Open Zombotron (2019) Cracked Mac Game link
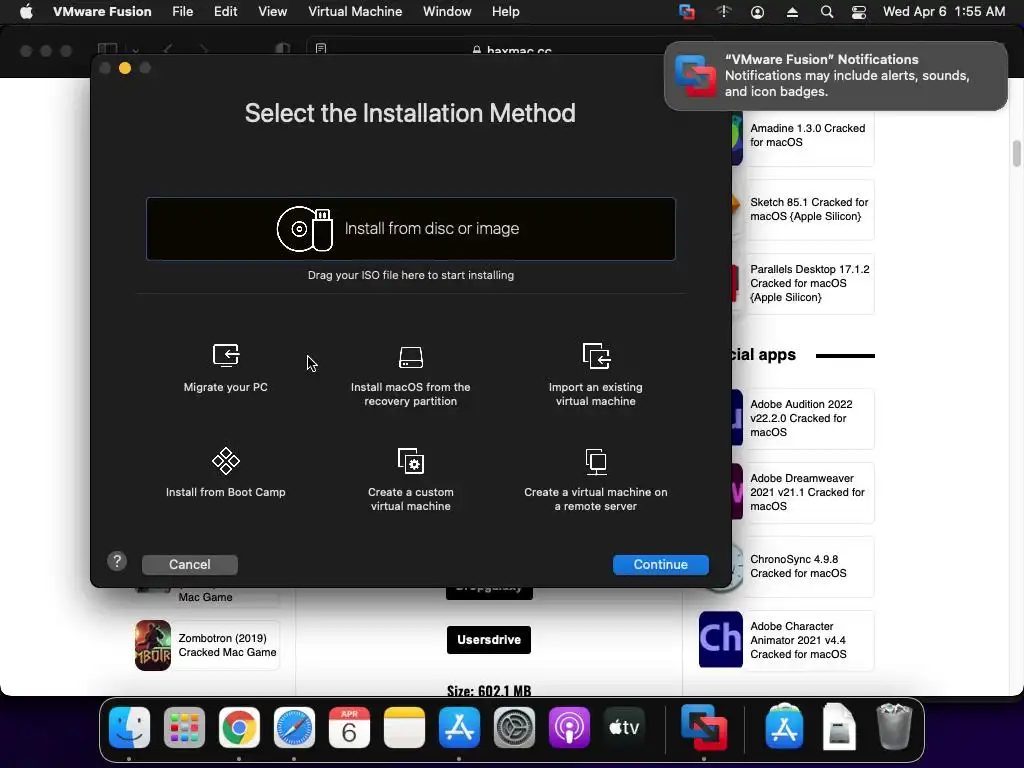Screen dimensions: 1024x768 pos(227,645)
